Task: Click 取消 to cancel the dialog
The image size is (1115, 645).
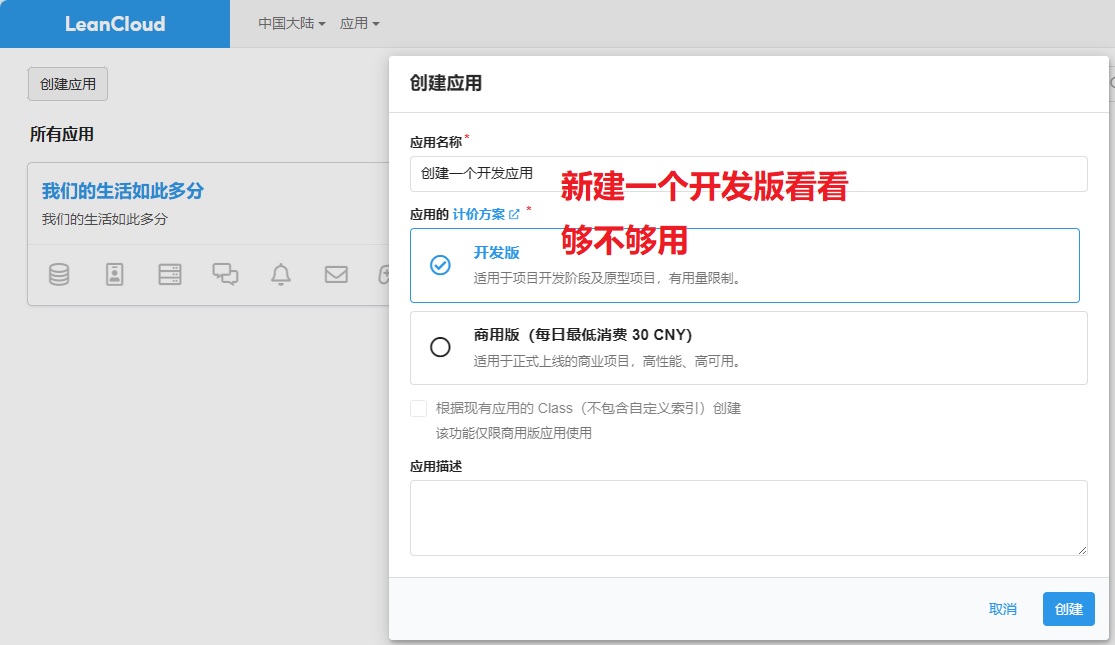Action: 1002,609
